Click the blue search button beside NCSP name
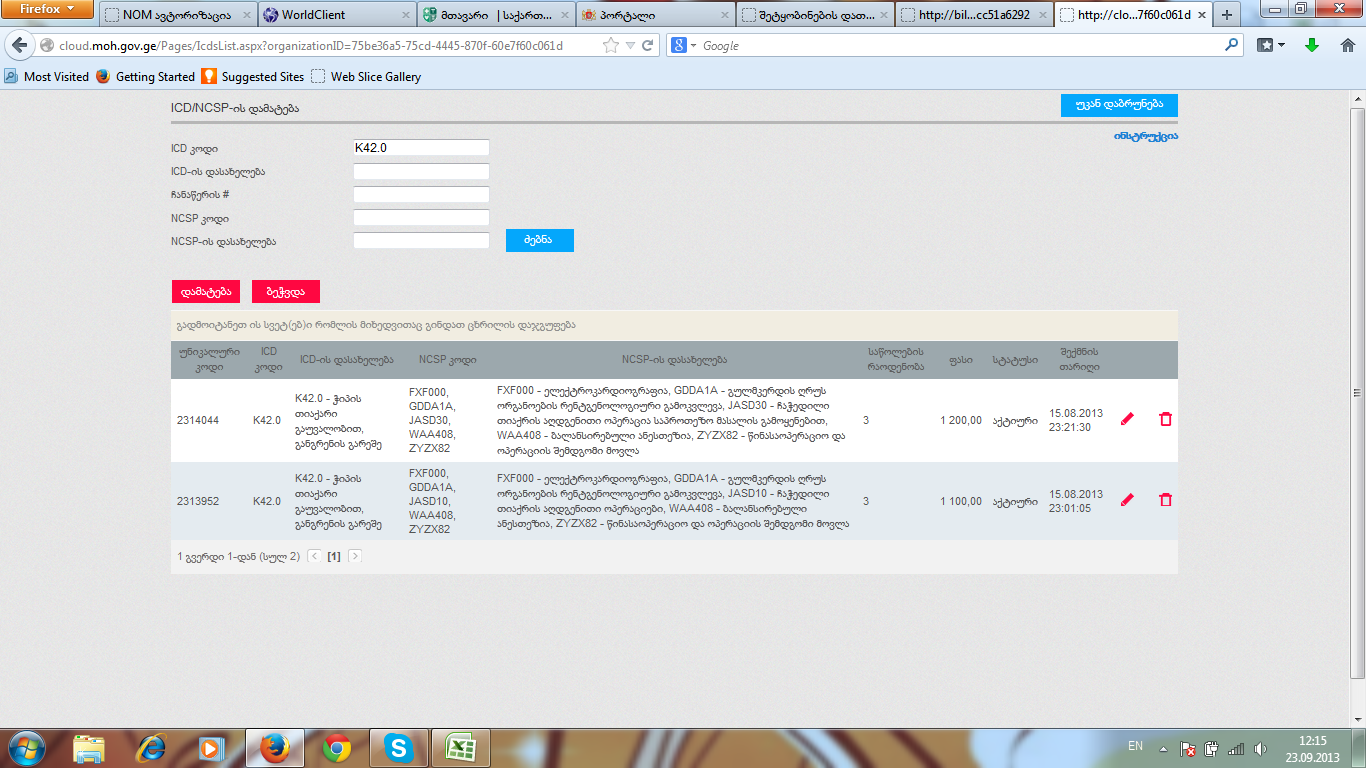The image size is (1366, 768). [x=539, y=241]
